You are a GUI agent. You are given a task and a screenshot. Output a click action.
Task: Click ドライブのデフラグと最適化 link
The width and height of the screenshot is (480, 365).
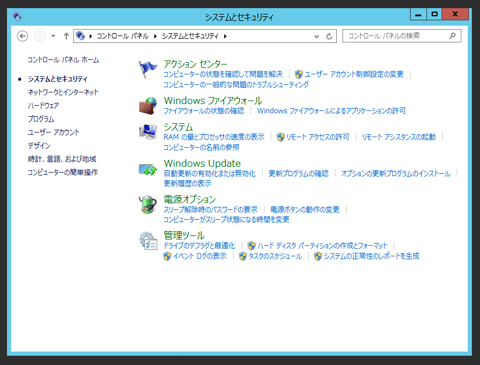click(x=199, y=246)
